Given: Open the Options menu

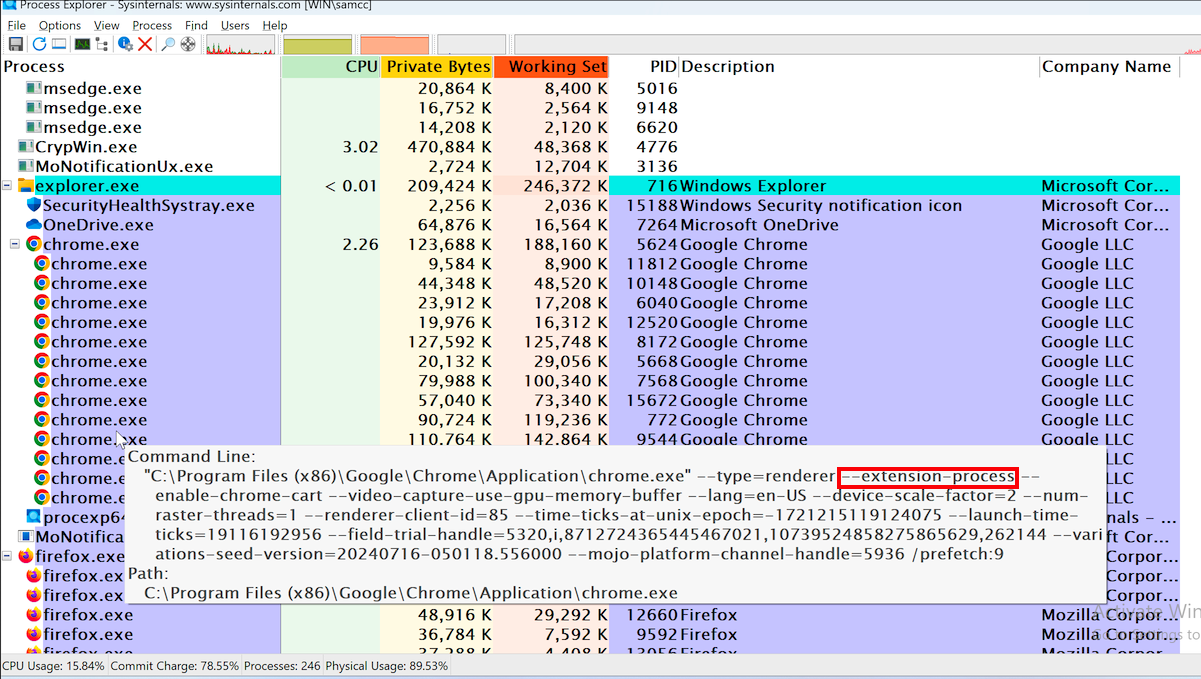Looking at the screenshot, I should click(60, 25).
